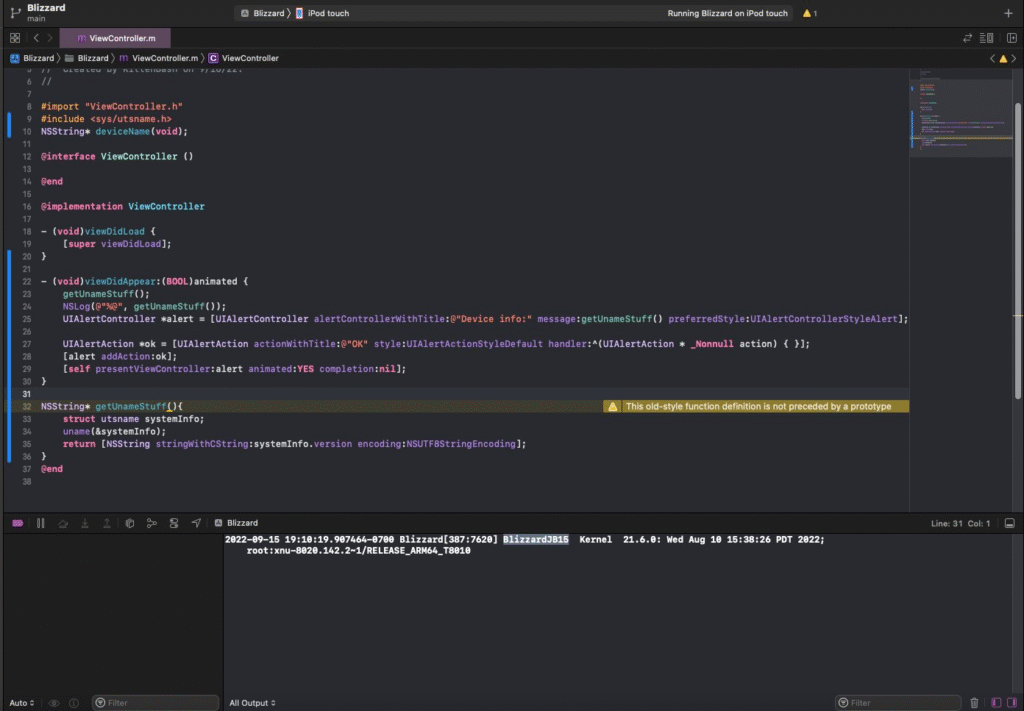Add an editor pane on the right
Viewport: 1024px width, 711px height.
coord(1012,38)
